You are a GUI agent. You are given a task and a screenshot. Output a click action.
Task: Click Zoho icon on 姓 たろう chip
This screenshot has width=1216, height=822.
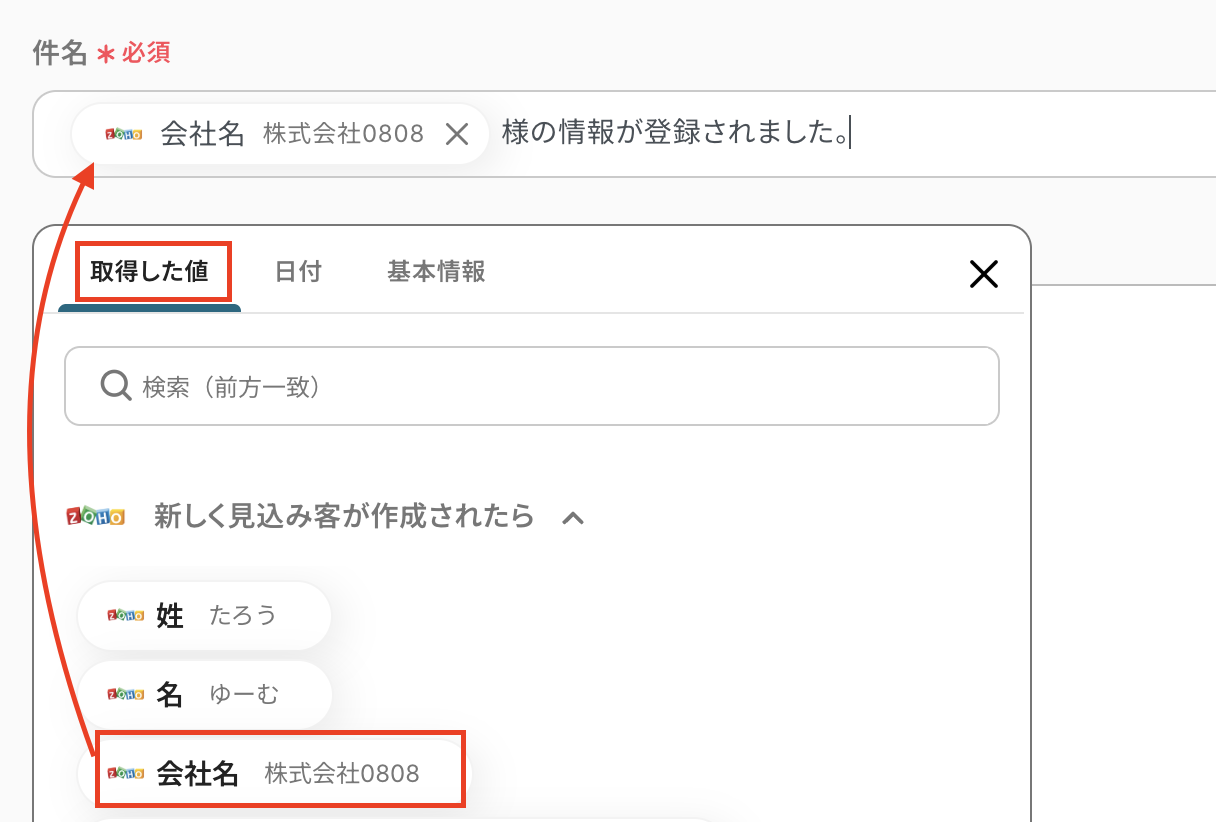(126, 615)
